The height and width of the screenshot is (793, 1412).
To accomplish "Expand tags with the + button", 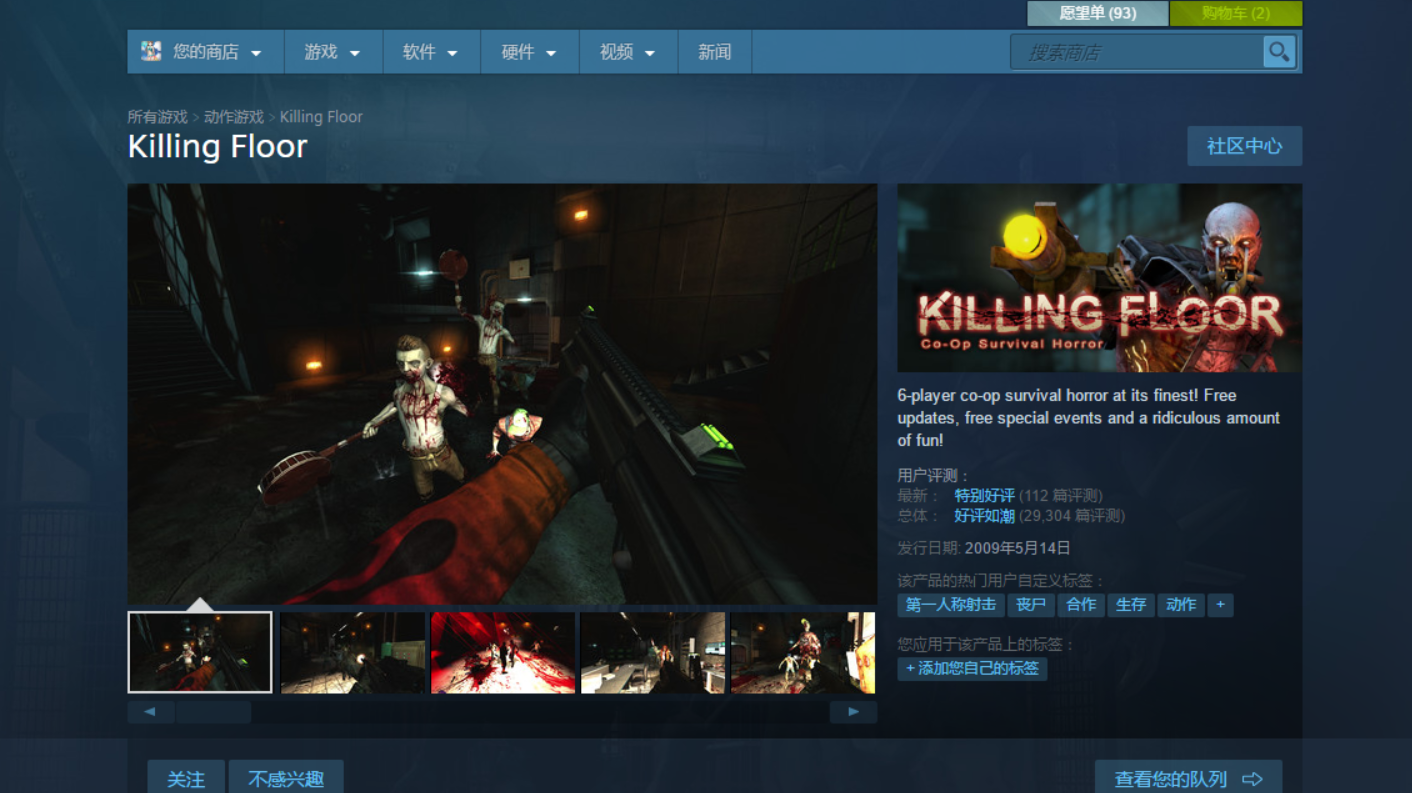I will point(1220,605).
